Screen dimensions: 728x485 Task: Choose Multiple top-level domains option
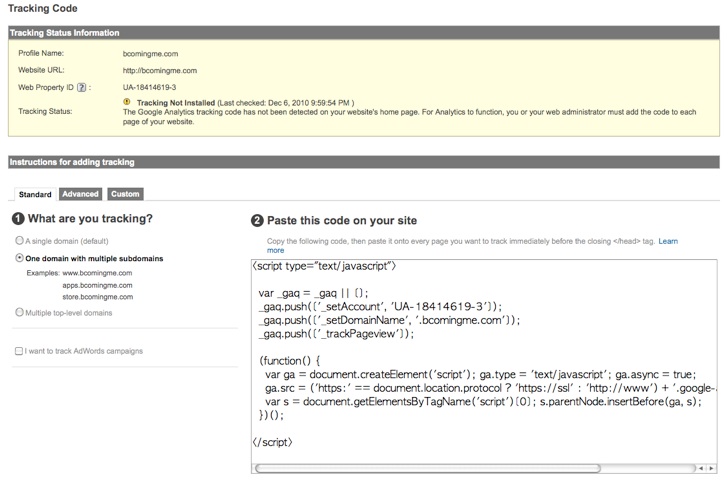[20, 312]
